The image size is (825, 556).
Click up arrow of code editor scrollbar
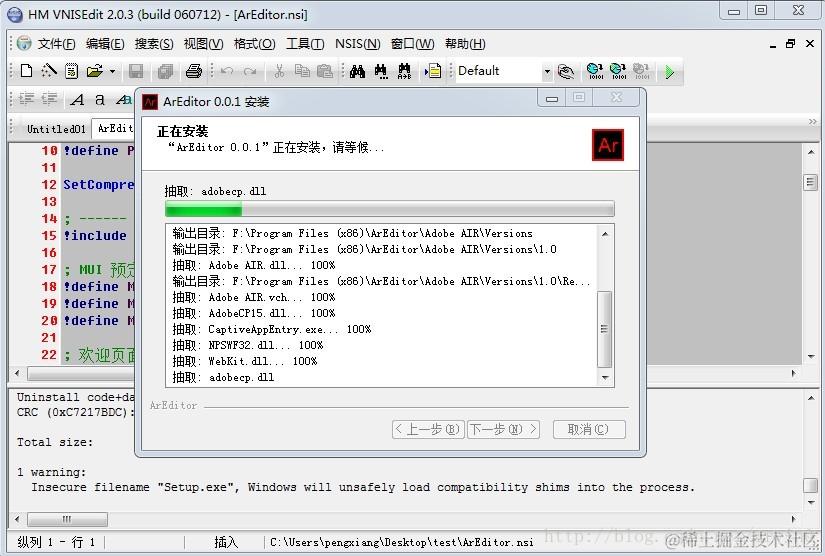pyautogui.click(x=810, y=153)
